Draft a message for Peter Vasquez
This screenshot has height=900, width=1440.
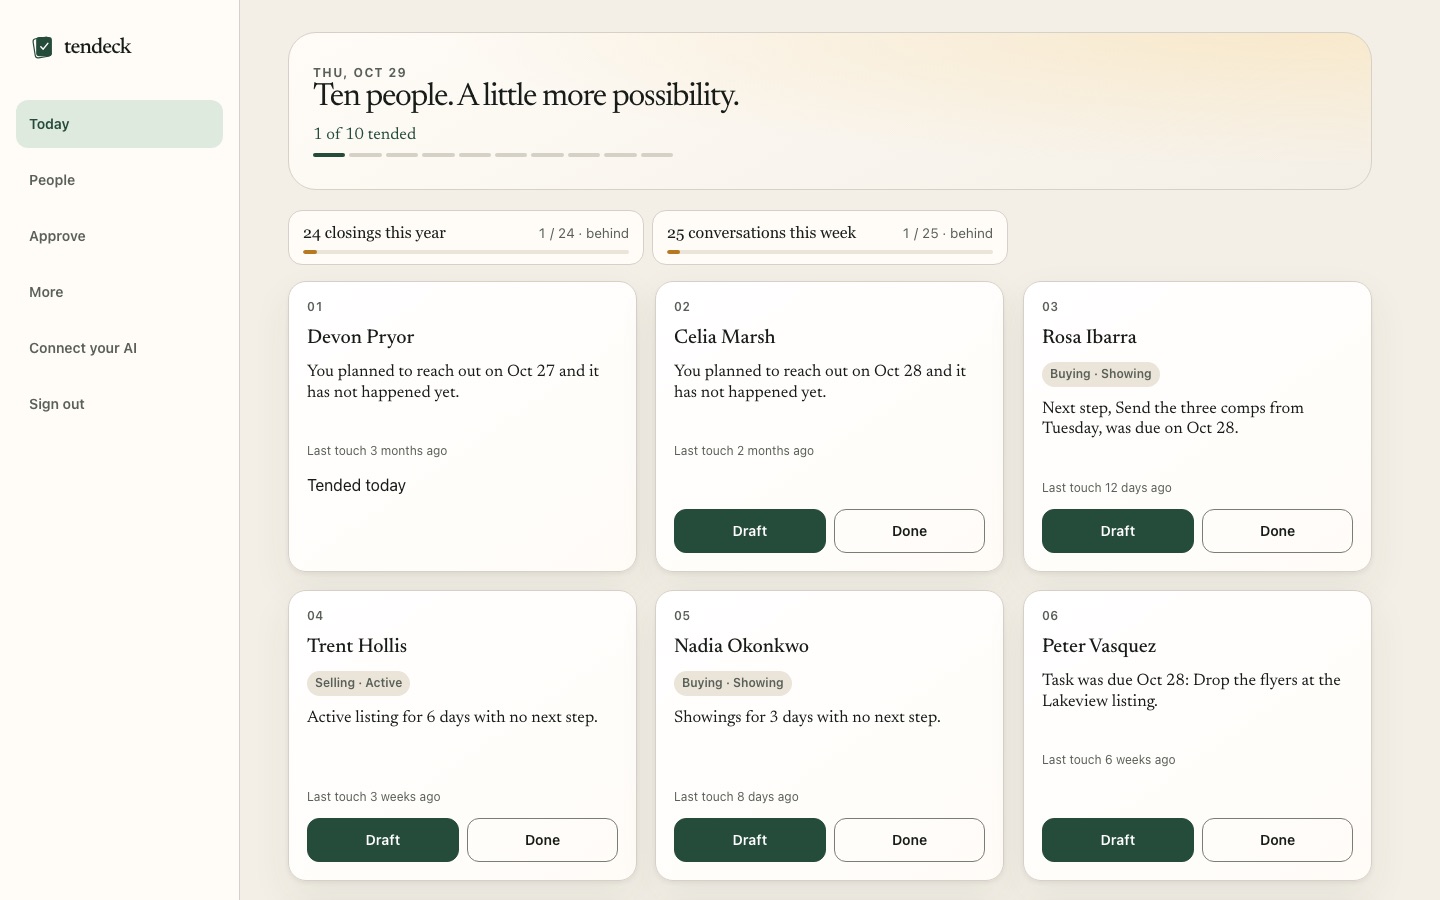click(x=1118, y=840)
